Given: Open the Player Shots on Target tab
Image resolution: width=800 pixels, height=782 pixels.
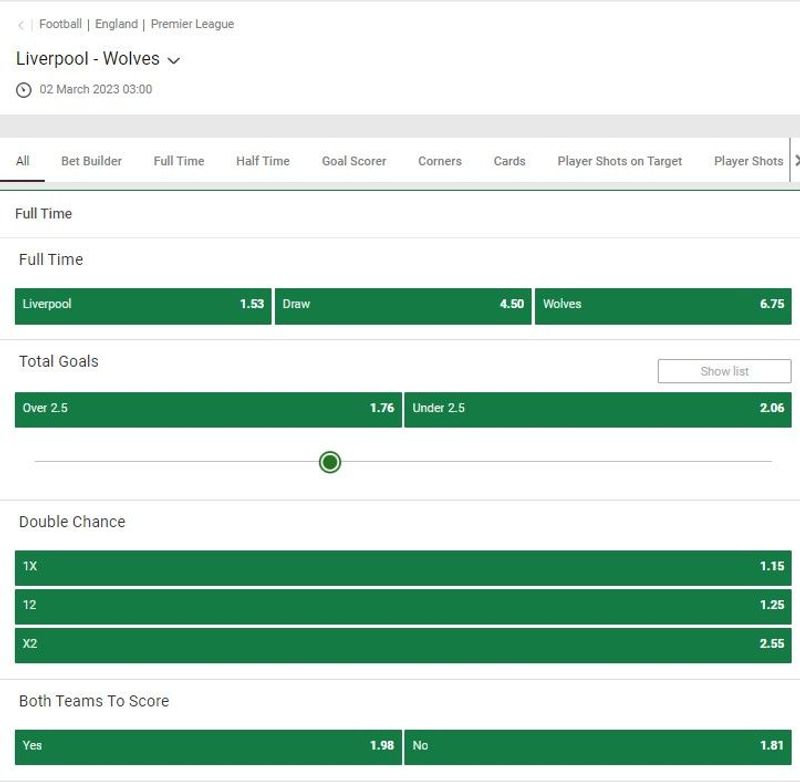Looking at the screenshot, I should click(619, 161).
